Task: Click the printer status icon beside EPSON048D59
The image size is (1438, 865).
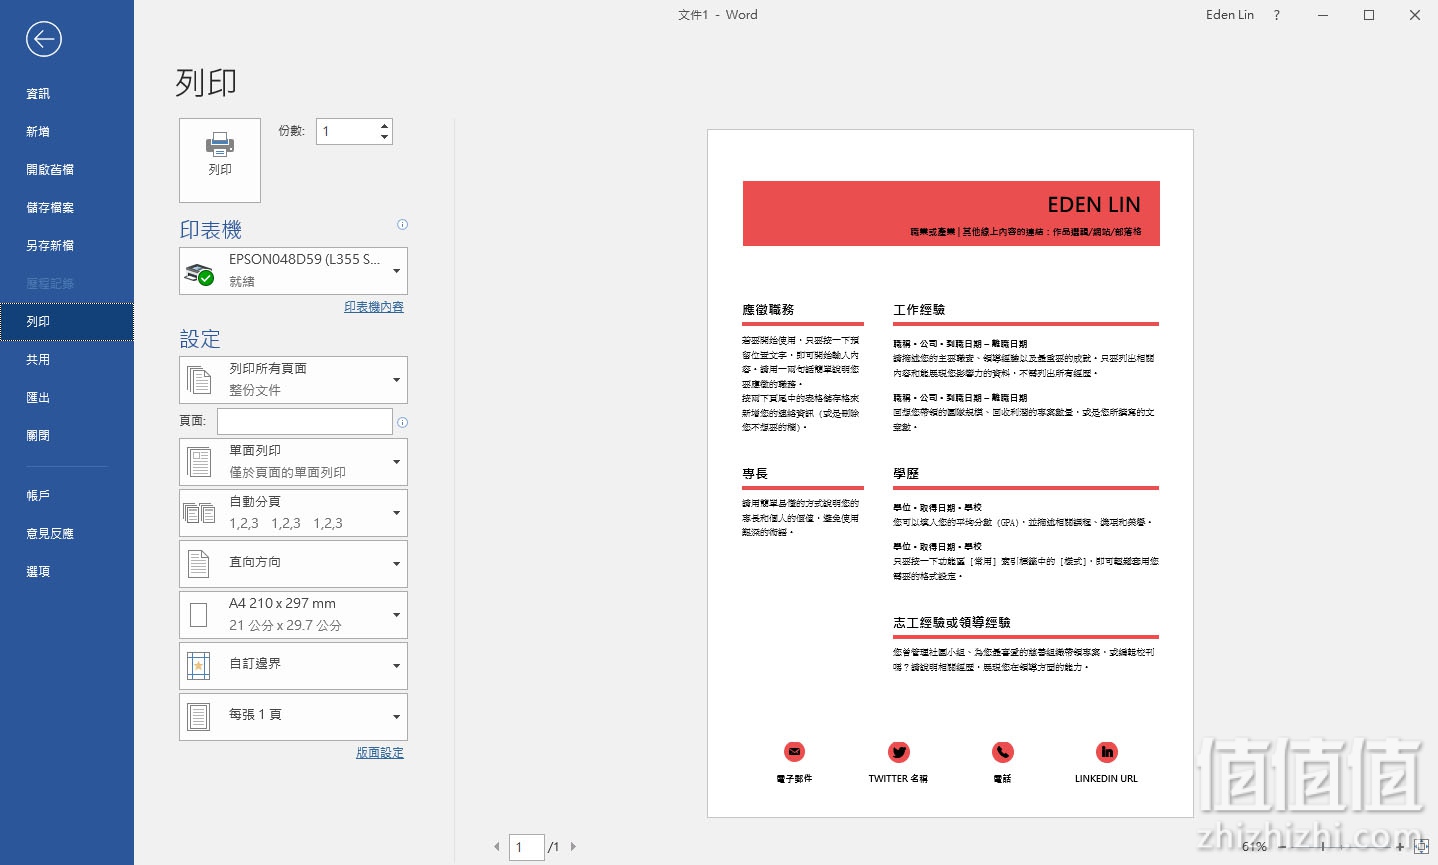Action: coord(200,273)
